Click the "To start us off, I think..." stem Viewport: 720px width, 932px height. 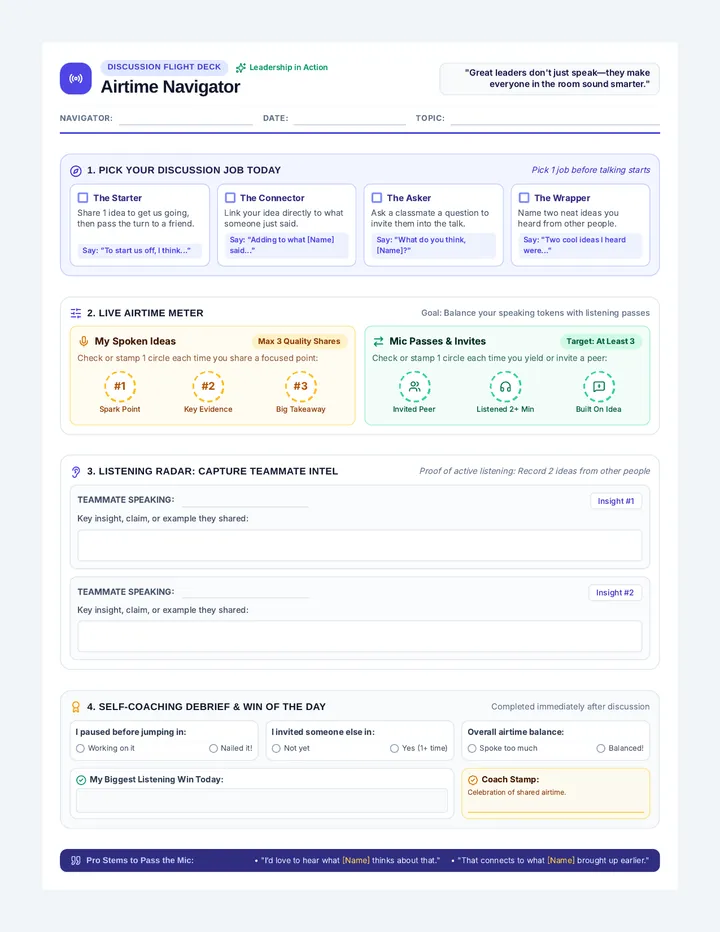140,250
